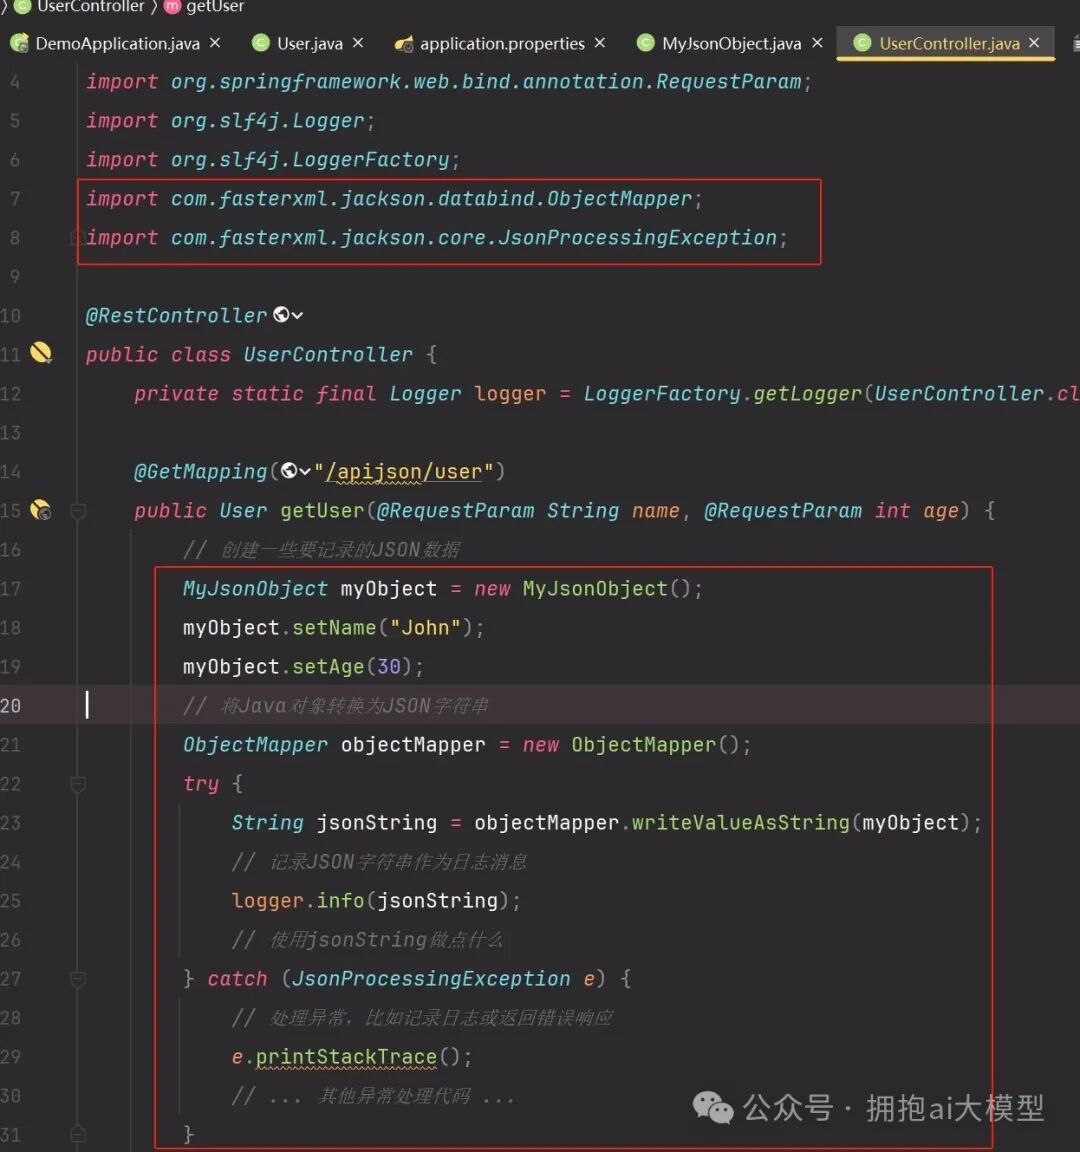Click the class icon on MyJsonObject.java tab
Screen dimensions: 1080x1152
point(646,44)
